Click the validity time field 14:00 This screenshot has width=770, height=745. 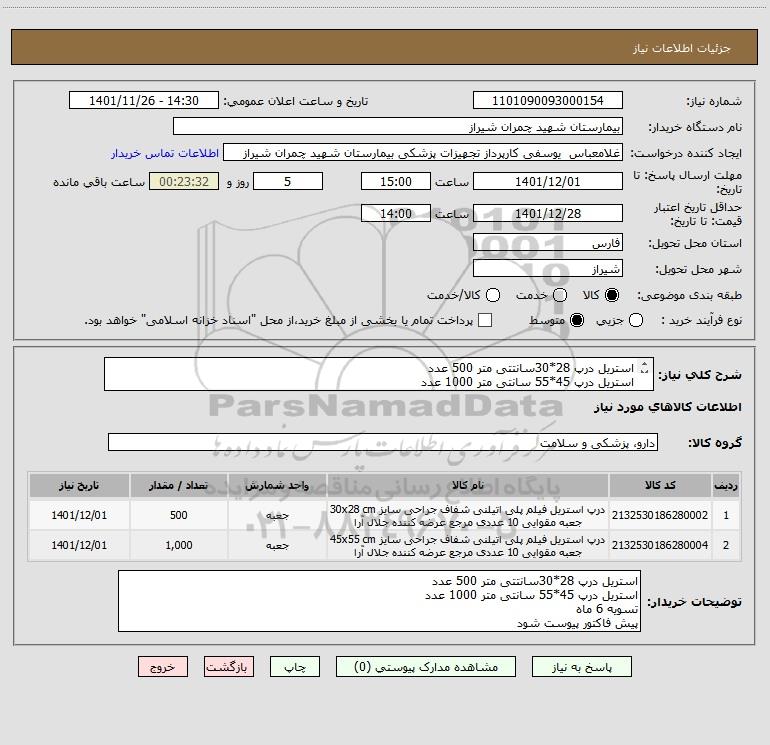pyautogui.click(x=396, y=213)
